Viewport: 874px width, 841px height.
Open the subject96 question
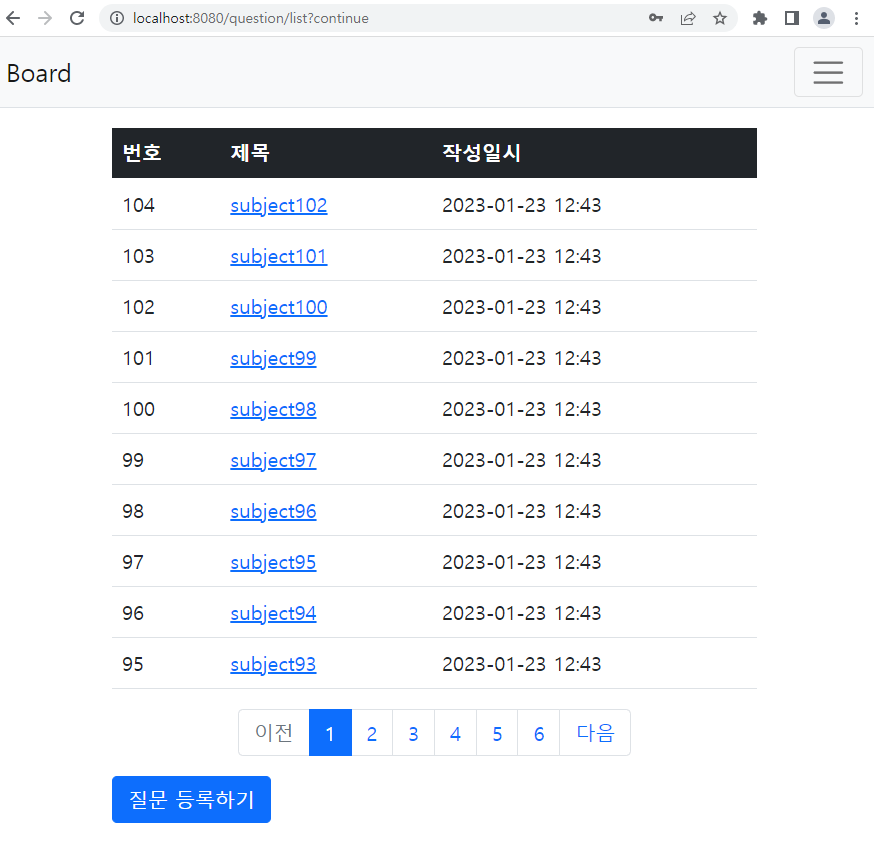click(273, 511)
